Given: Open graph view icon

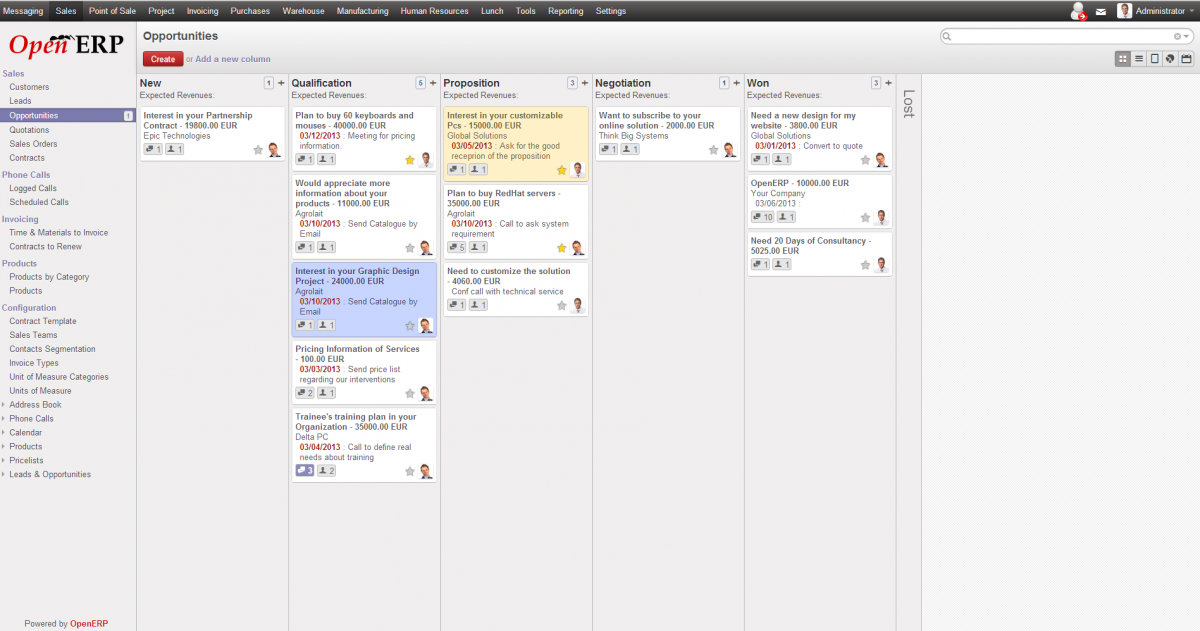Looking at the screenshot, I should 1171,59.
